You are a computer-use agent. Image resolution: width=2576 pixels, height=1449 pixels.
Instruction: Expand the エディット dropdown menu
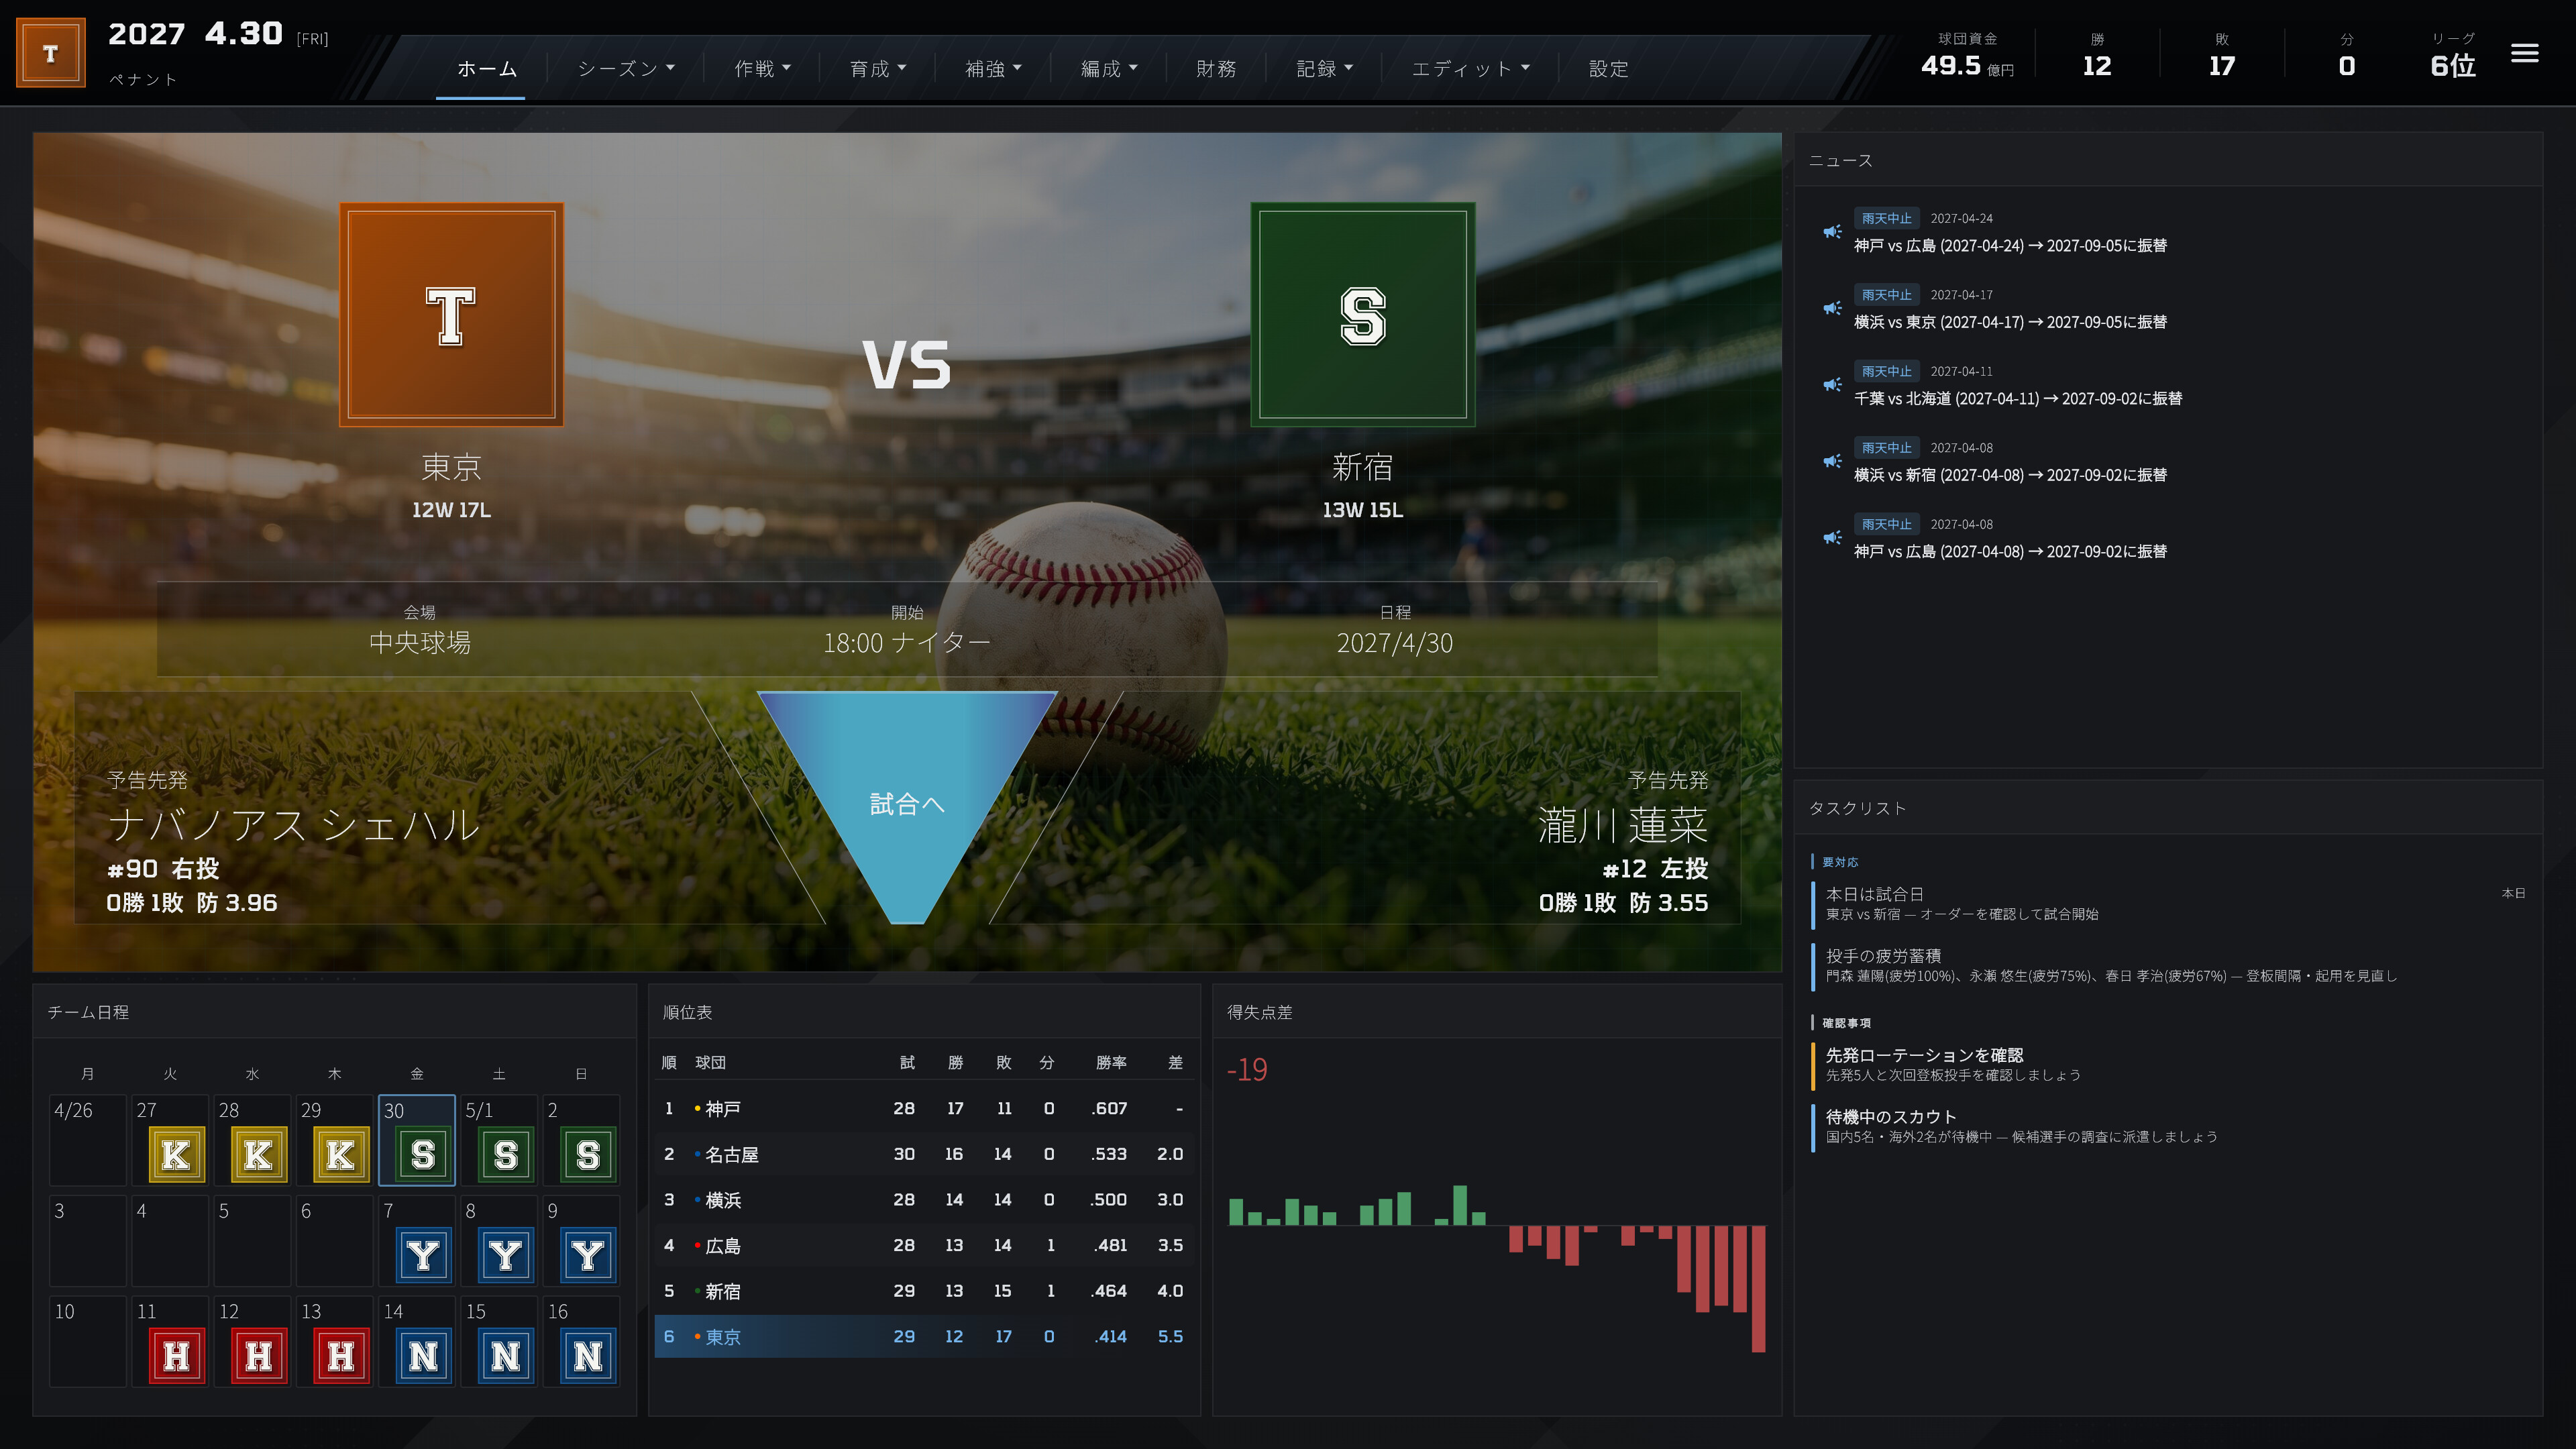[x=1470, y=69]
